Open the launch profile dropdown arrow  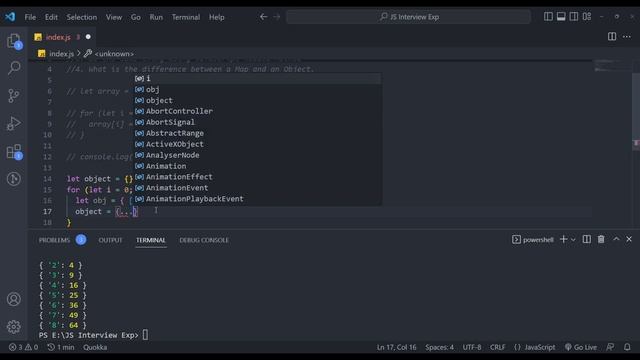(573, 240)
